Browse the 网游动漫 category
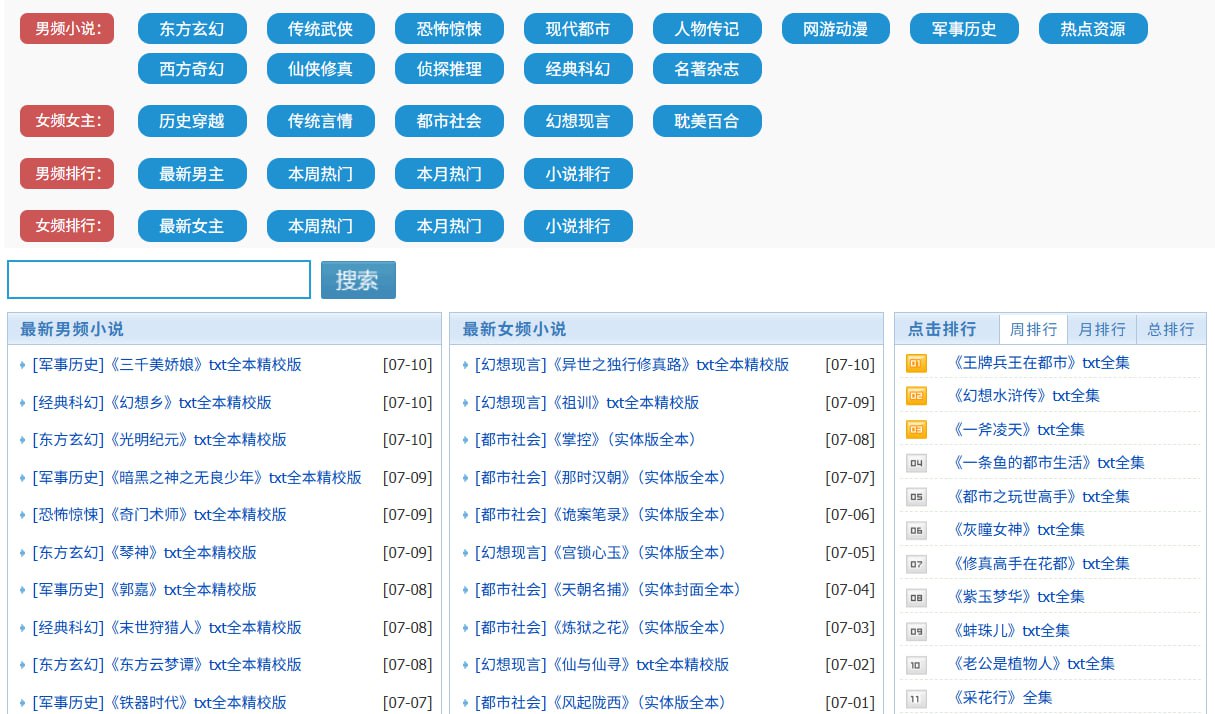This screenshot has width=1215, height=714. point(836,29)
